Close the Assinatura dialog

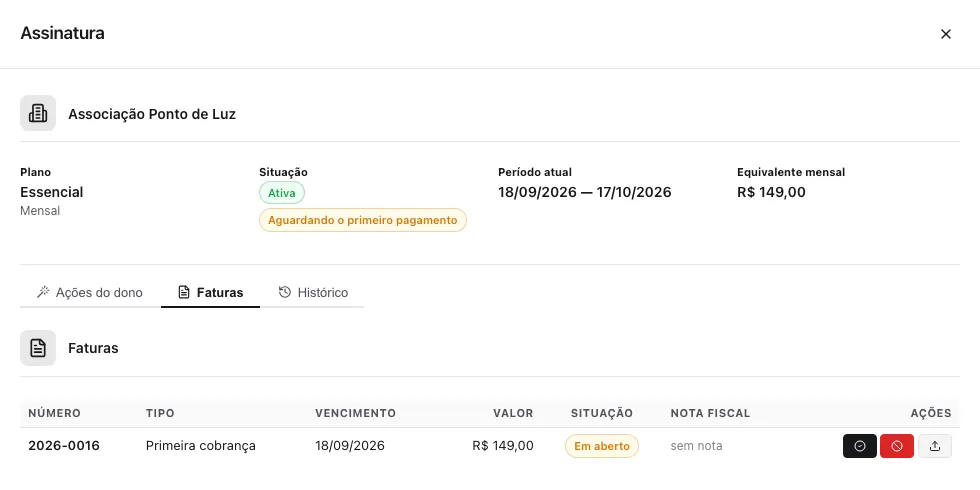pyautogui.click(x=946, y=34)
